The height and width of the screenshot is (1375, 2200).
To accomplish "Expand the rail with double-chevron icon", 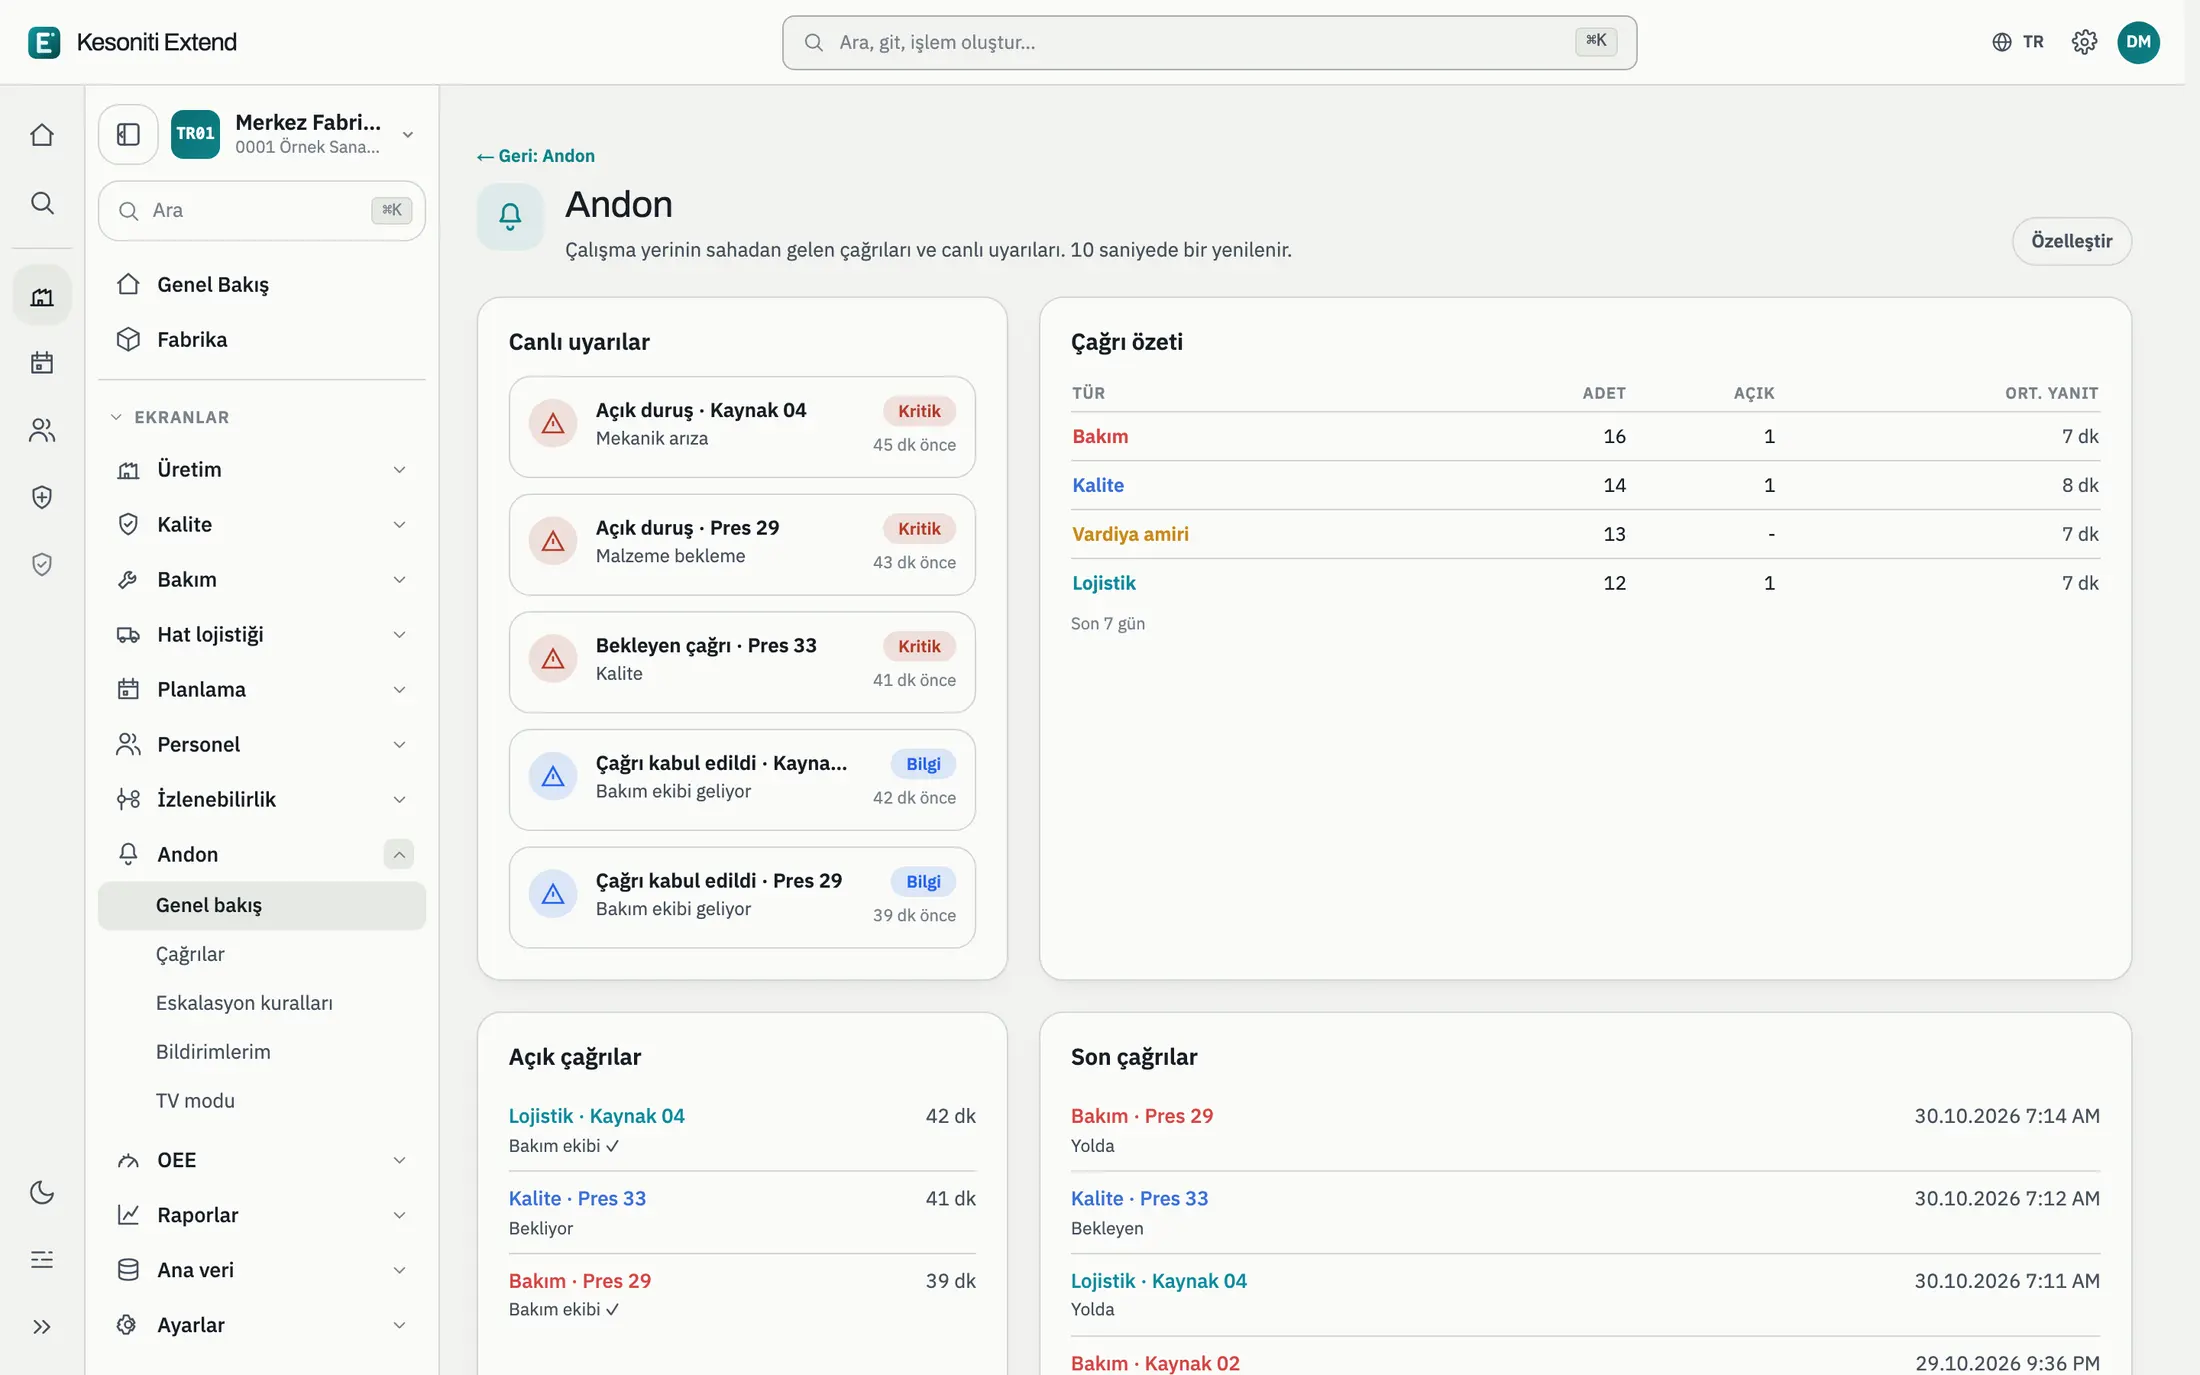I will 42,1327.
